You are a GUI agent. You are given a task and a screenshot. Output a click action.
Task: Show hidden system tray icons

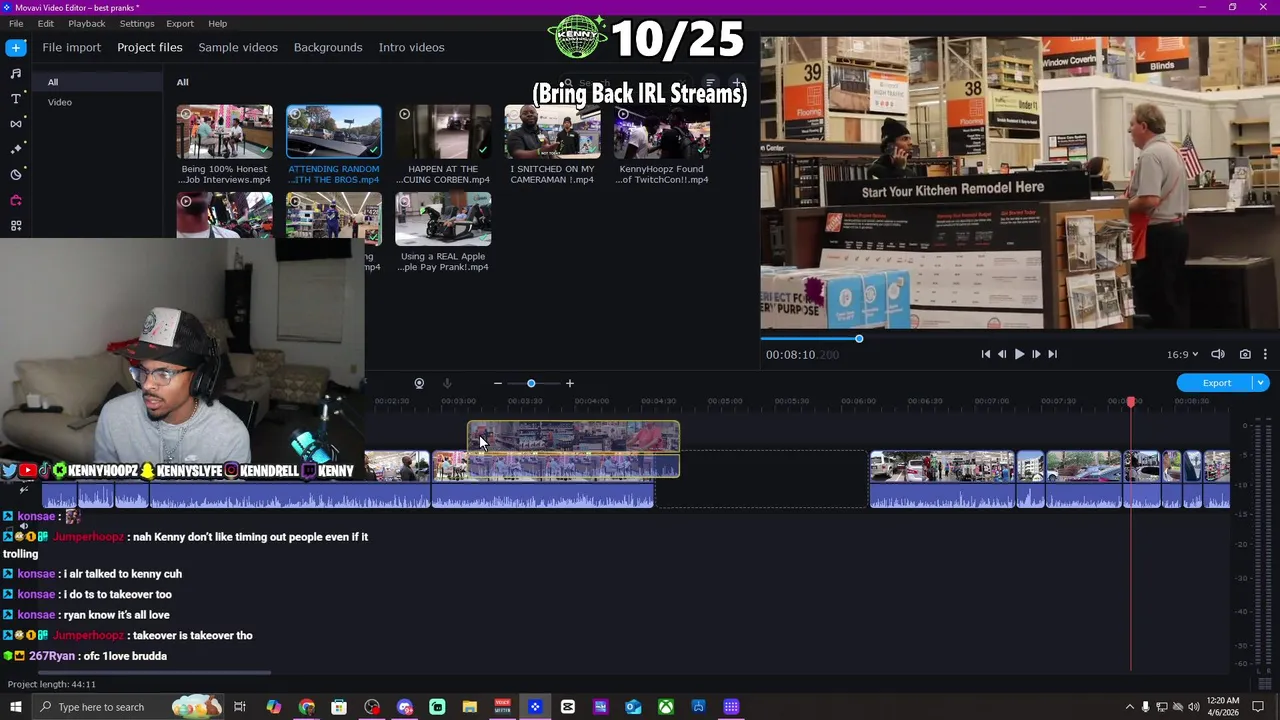1129,707
